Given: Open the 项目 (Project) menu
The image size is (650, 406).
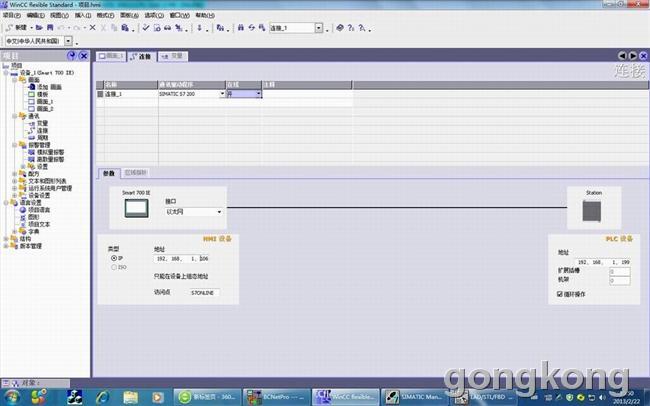Looking at the screenshot, I should tap(11, 15).
